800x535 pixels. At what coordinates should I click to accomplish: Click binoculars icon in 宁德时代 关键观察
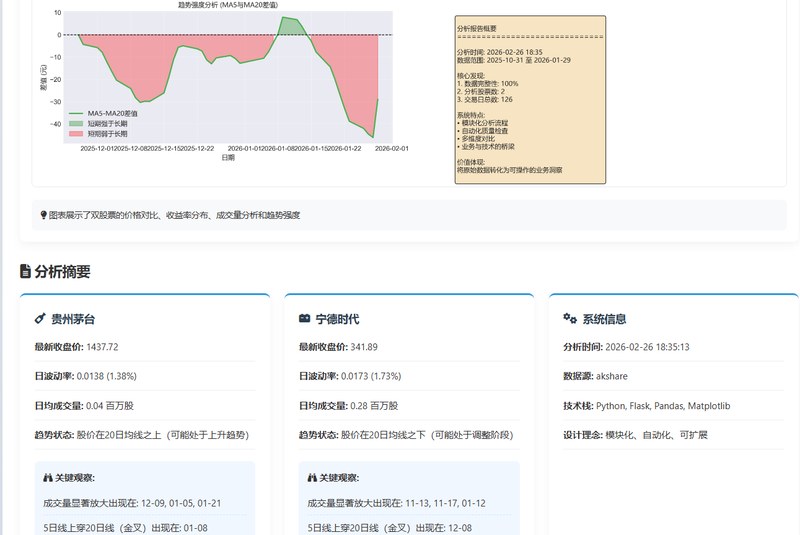pyautogui.click(x=314, y=478)
